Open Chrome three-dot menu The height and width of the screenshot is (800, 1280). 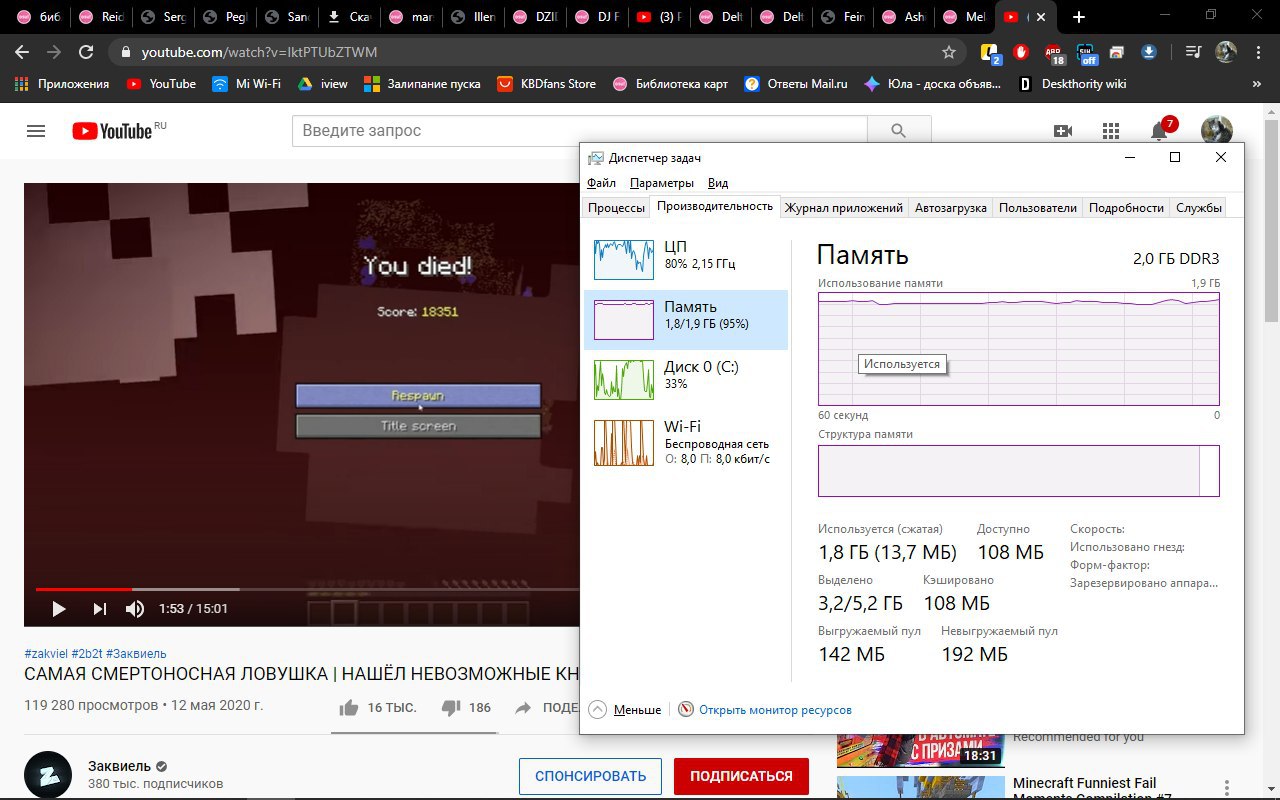coord(1257,52)
